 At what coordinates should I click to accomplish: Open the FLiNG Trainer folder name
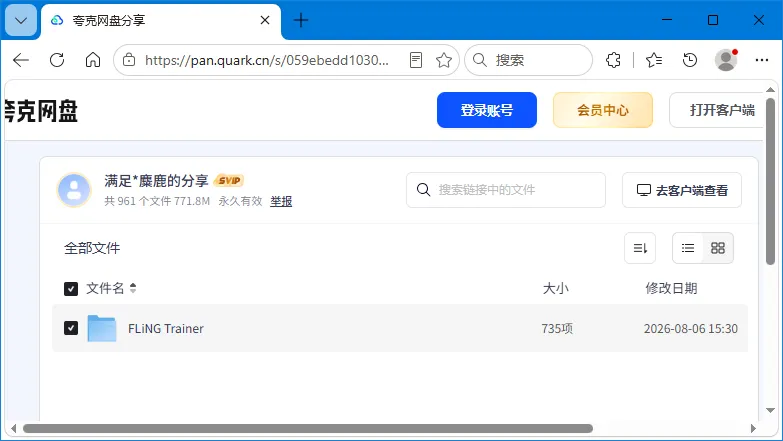pyautogui.click(x=166, y=329)
